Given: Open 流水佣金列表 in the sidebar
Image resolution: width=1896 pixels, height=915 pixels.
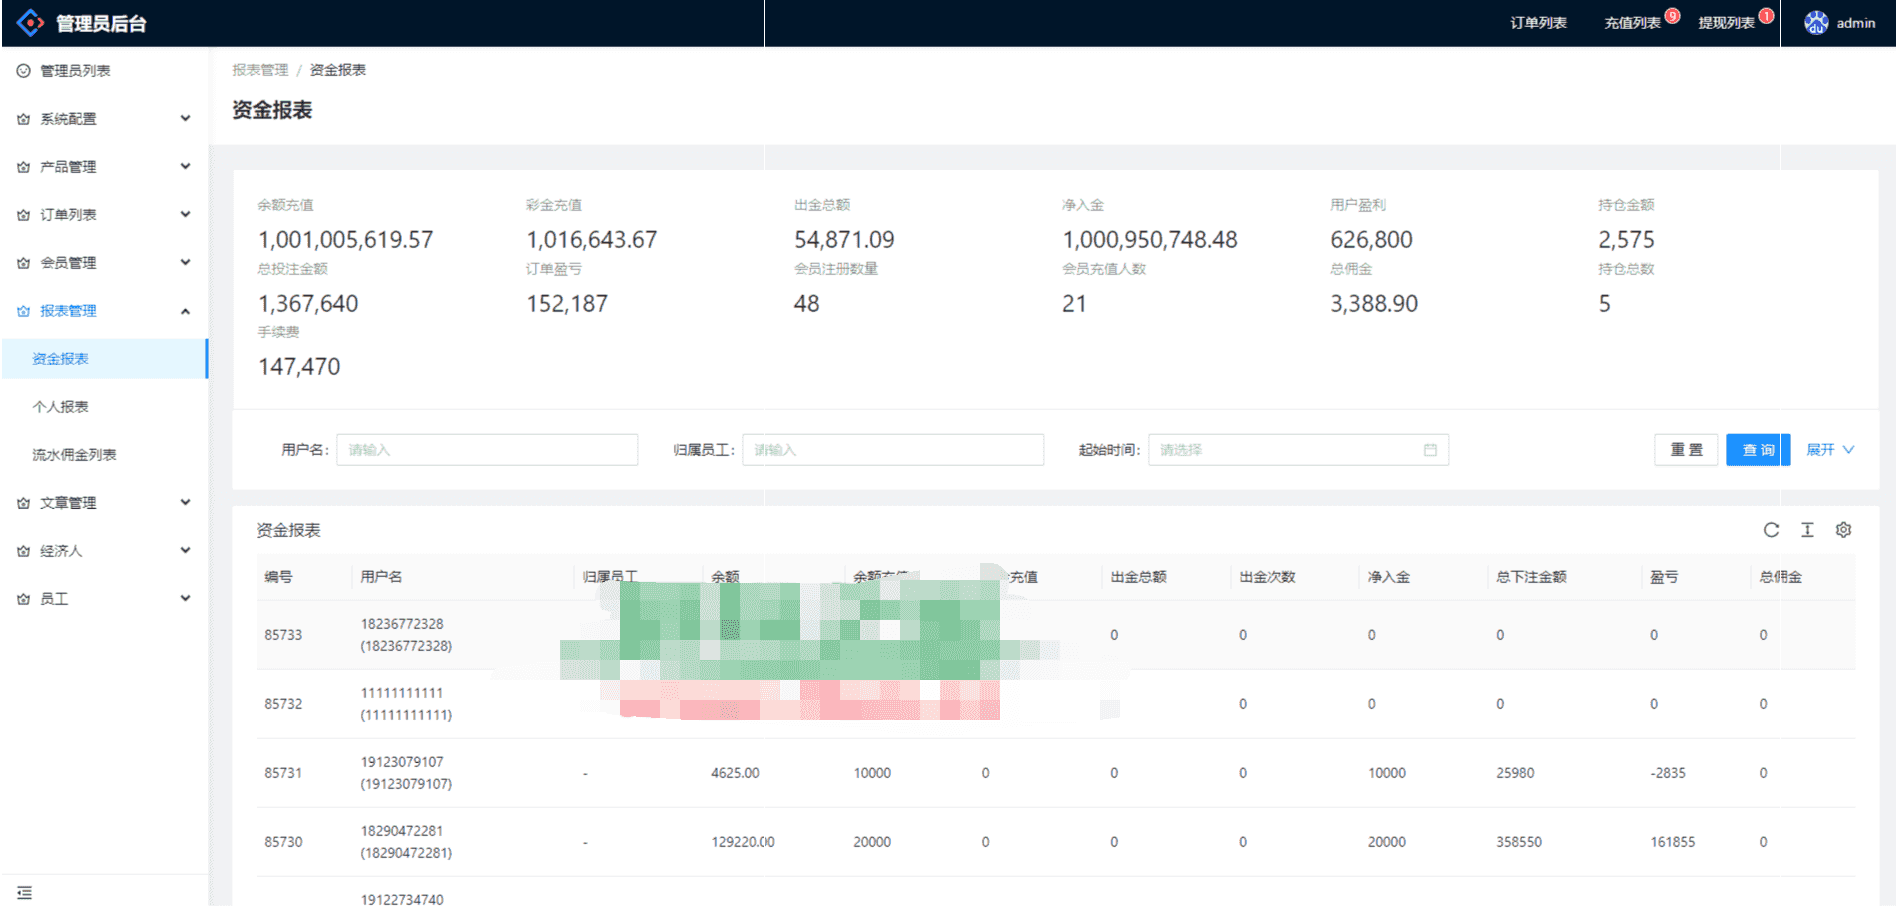Looking at the screenshot, I should tap(74, 455).
